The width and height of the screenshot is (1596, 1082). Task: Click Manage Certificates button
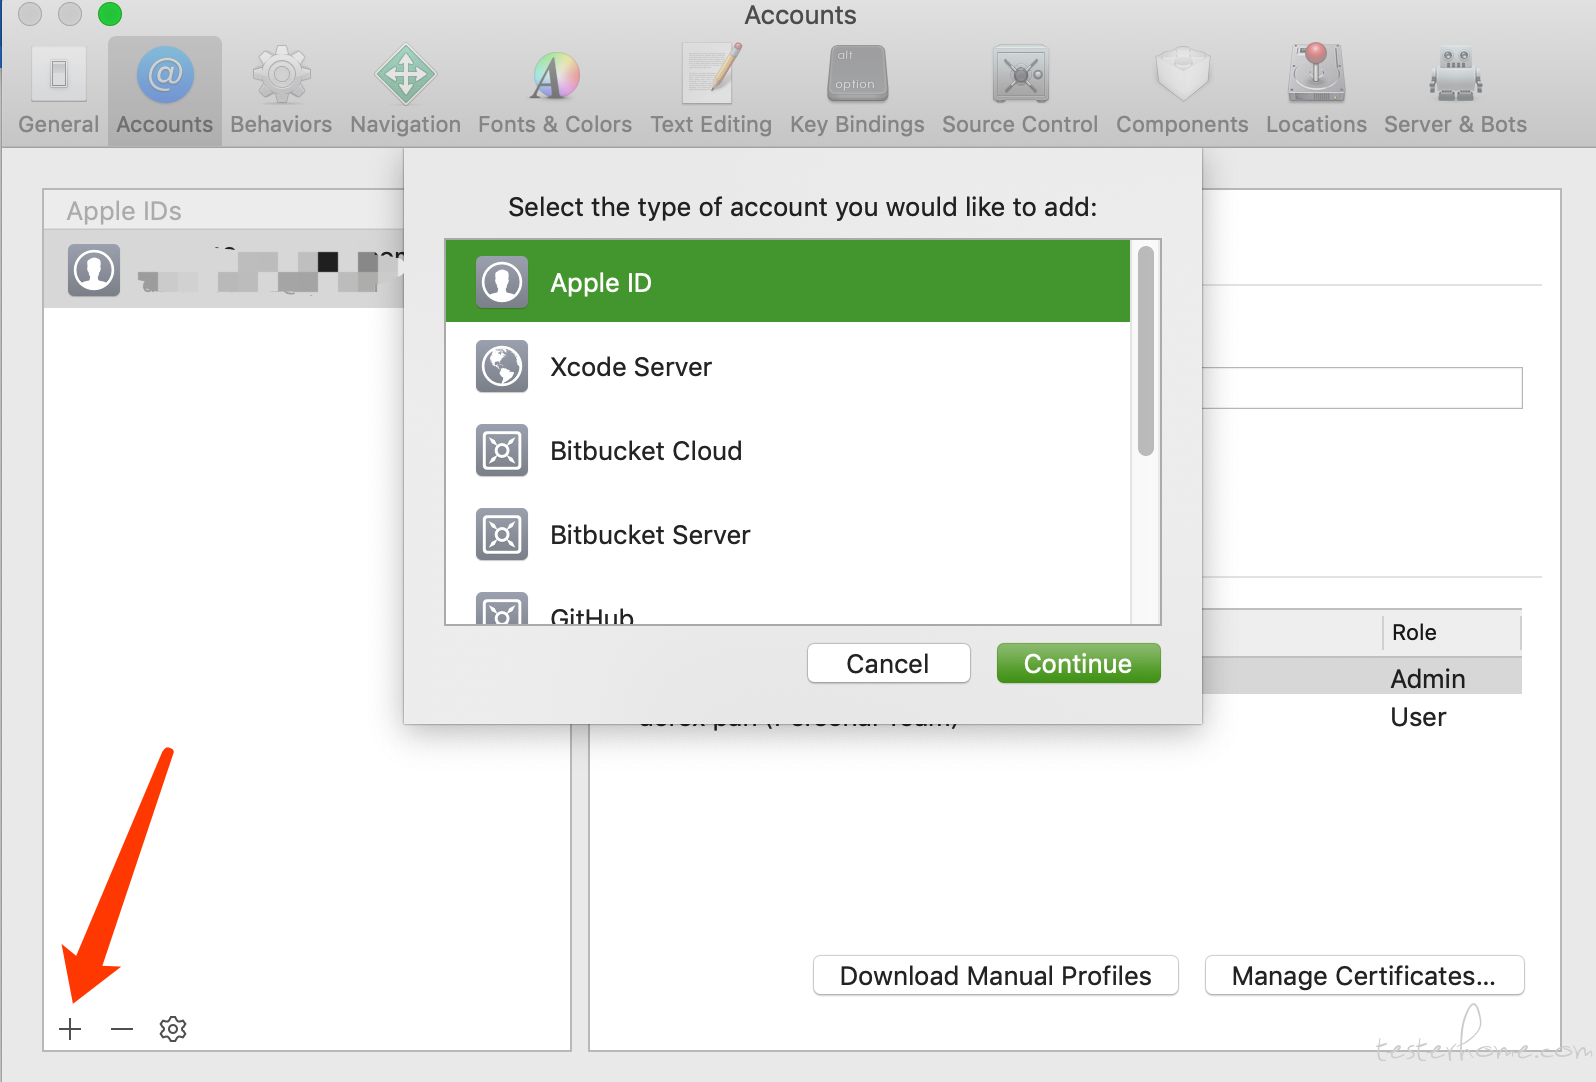click(x=1364, y=975)
